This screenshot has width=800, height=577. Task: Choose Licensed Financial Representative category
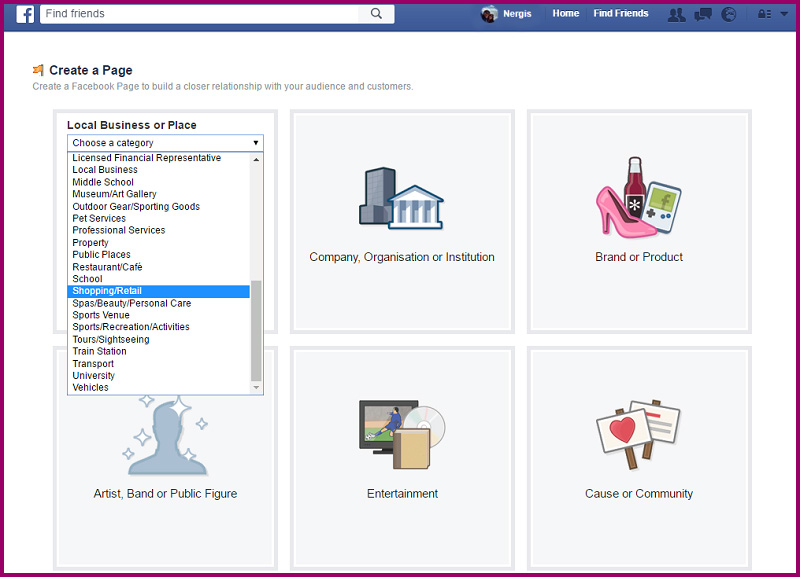159,158
